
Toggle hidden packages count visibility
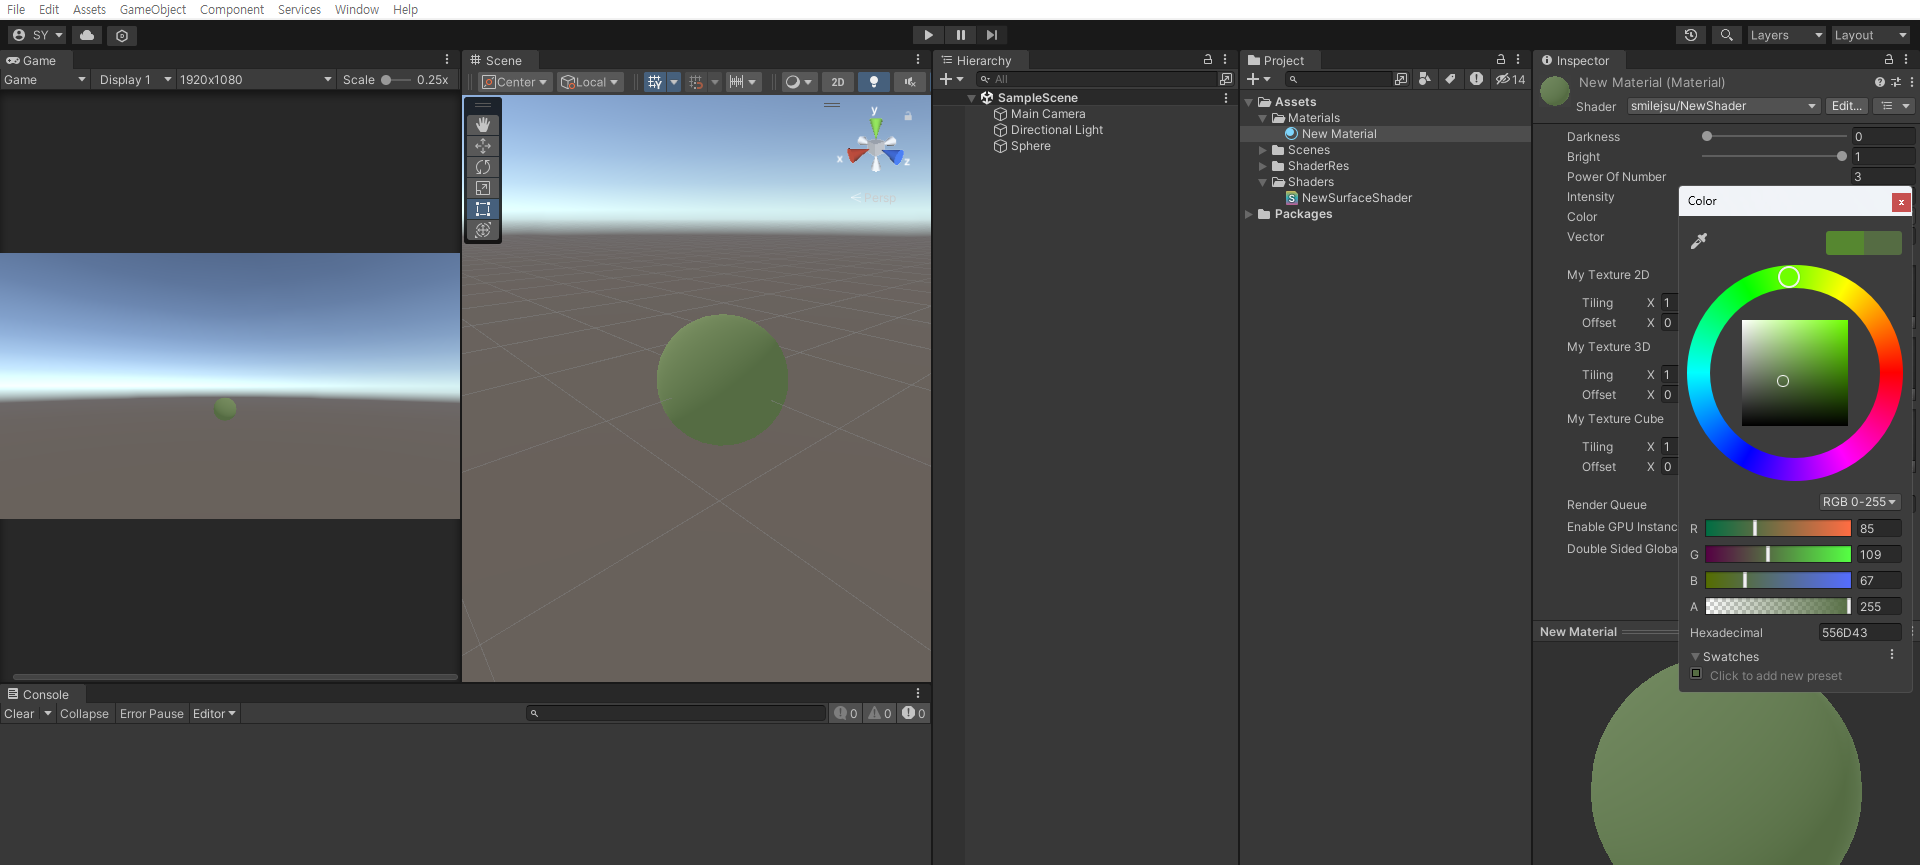[x=1510, y=79]
